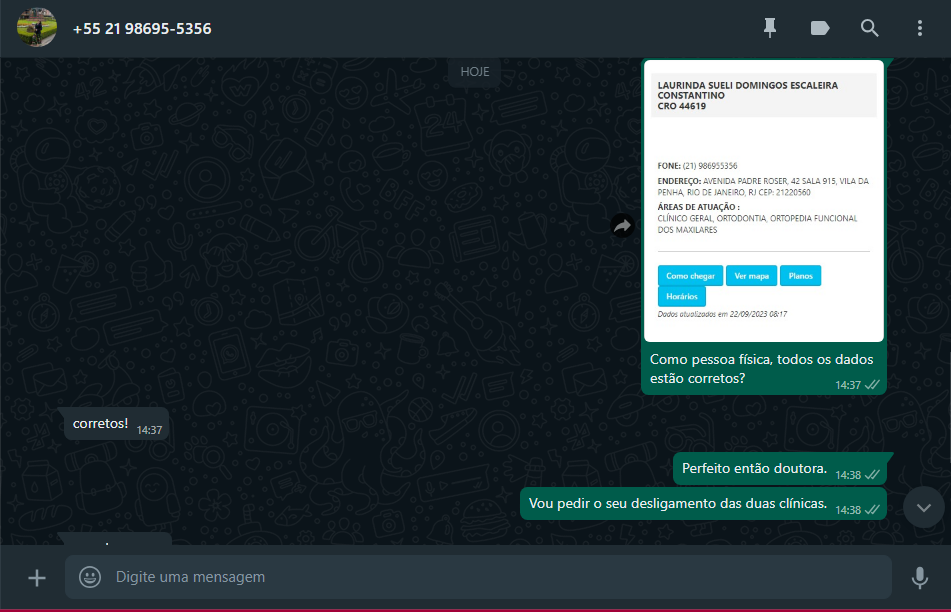Click read checkmarks on image caption message

[x=872, y=385]
